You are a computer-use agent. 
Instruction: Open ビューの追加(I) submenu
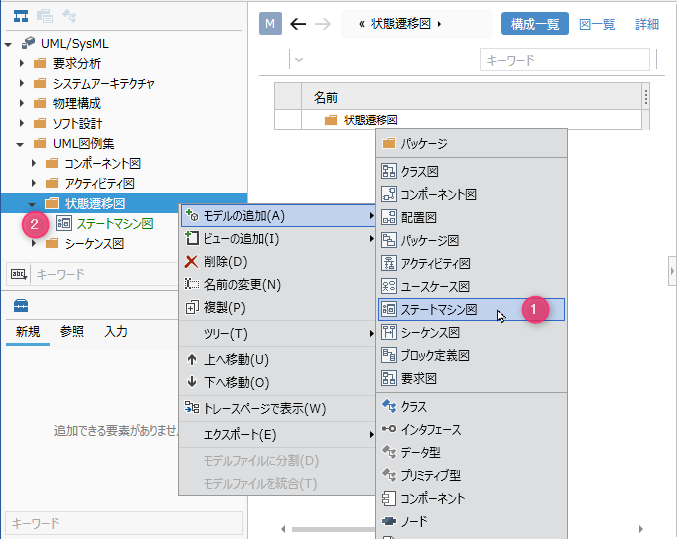(278, 238)
